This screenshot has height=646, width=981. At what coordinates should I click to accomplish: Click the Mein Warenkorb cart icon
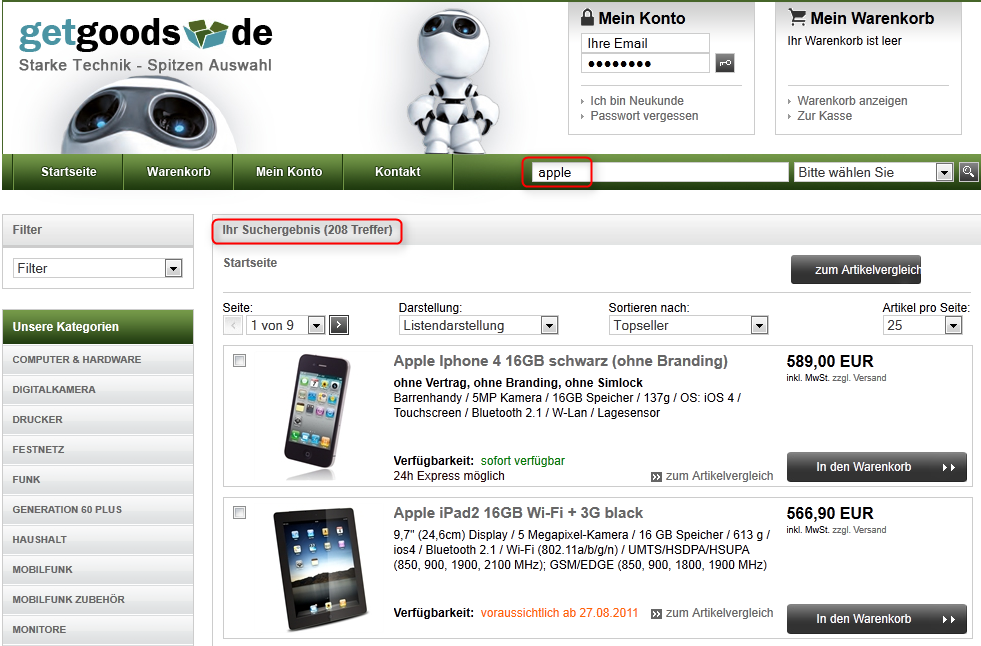tap(797, 17)
